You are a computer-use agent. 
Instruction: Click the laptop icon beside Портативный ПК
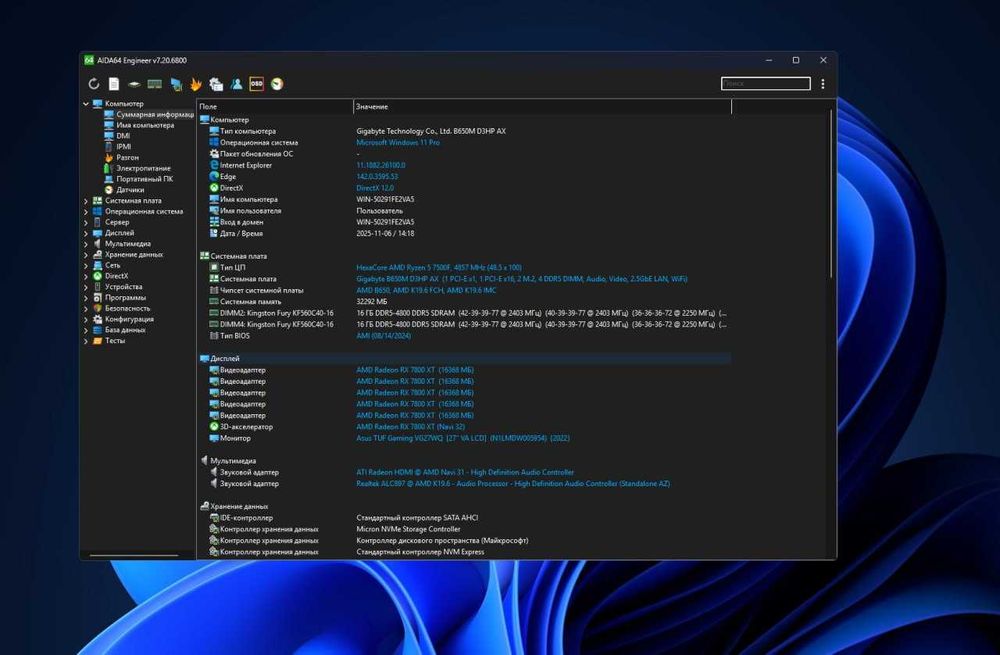tap(108, 179)
